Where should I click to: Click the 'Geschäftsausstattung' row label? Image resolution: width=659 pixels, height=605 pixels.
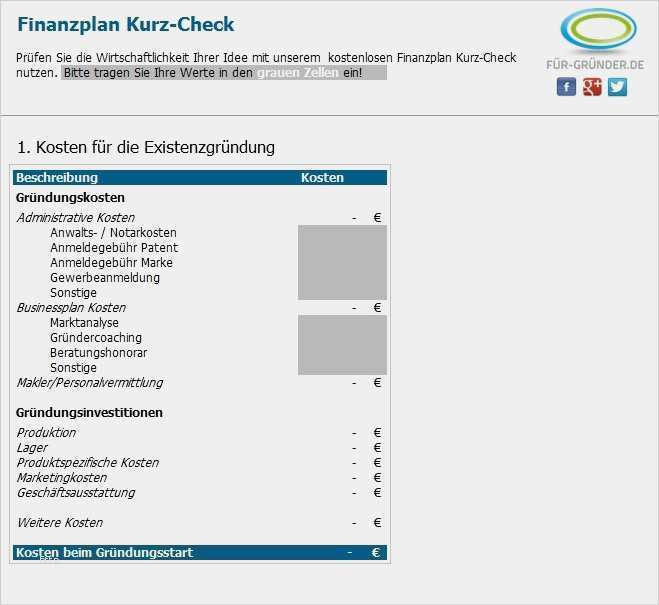76,493
